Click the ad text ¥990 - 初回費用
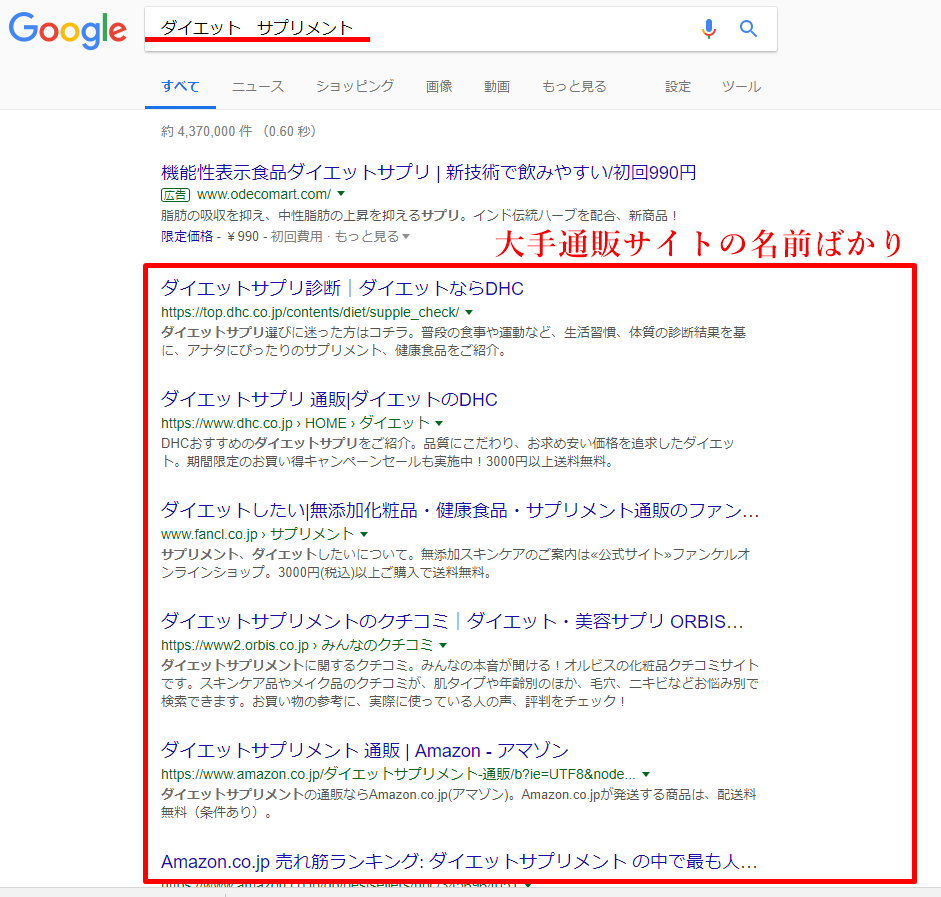This screenshot has height=897, width=941. [275, 236]
